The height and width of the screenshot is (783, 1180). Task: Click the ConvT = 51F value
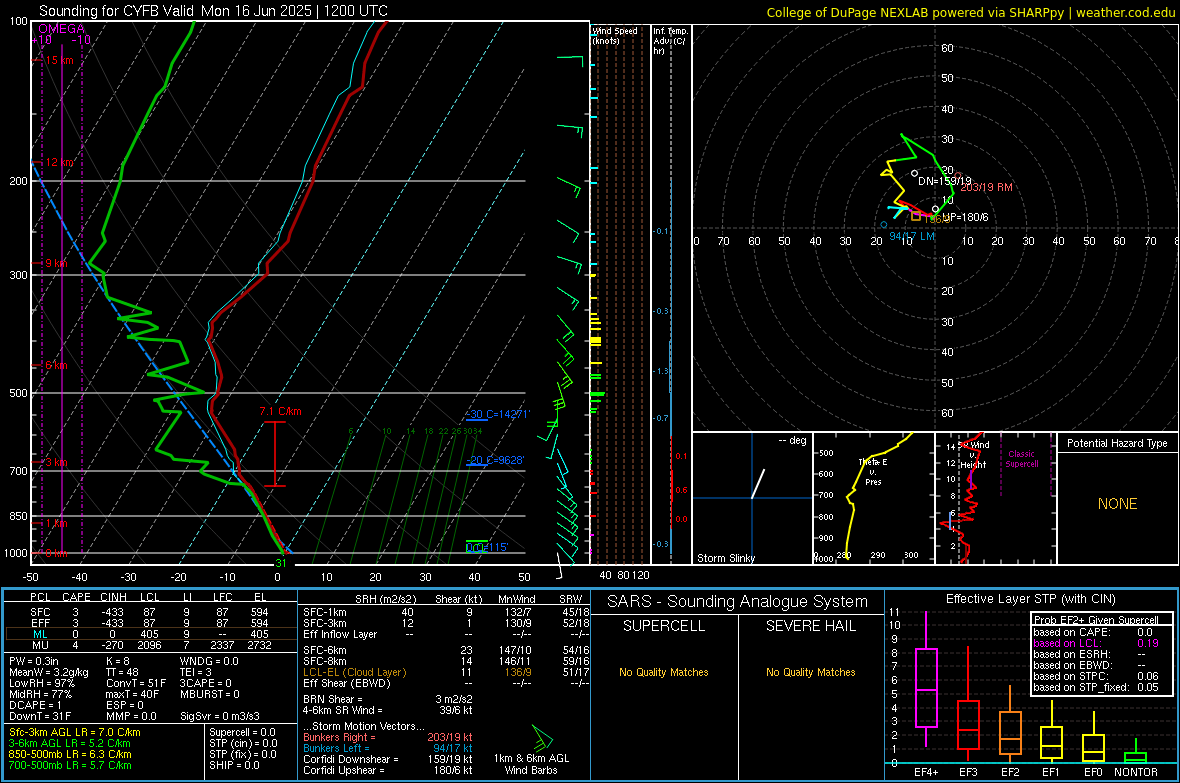coord(135,683)
